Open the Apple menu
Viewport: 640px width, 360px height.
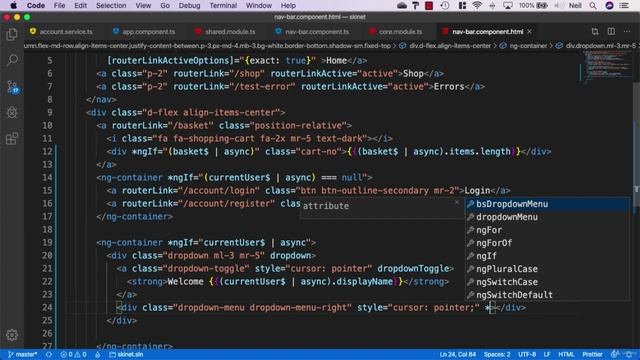(x=13, y=5)
